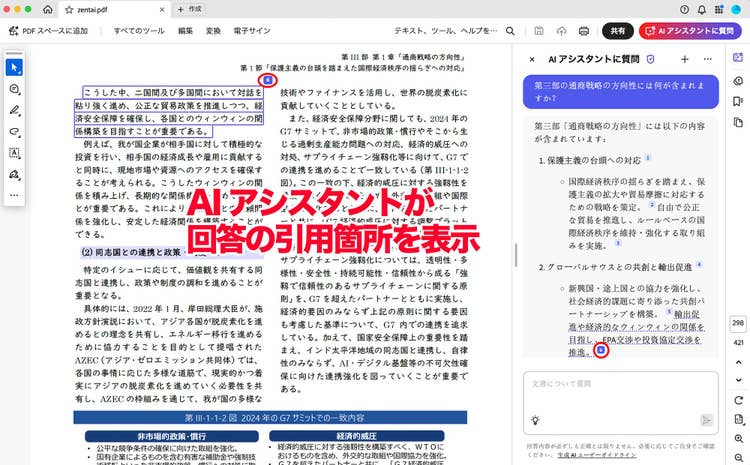The width and height of the screenshot is (750, 465).
Task: Open the fill and sign tool
Action: [14, 175]
